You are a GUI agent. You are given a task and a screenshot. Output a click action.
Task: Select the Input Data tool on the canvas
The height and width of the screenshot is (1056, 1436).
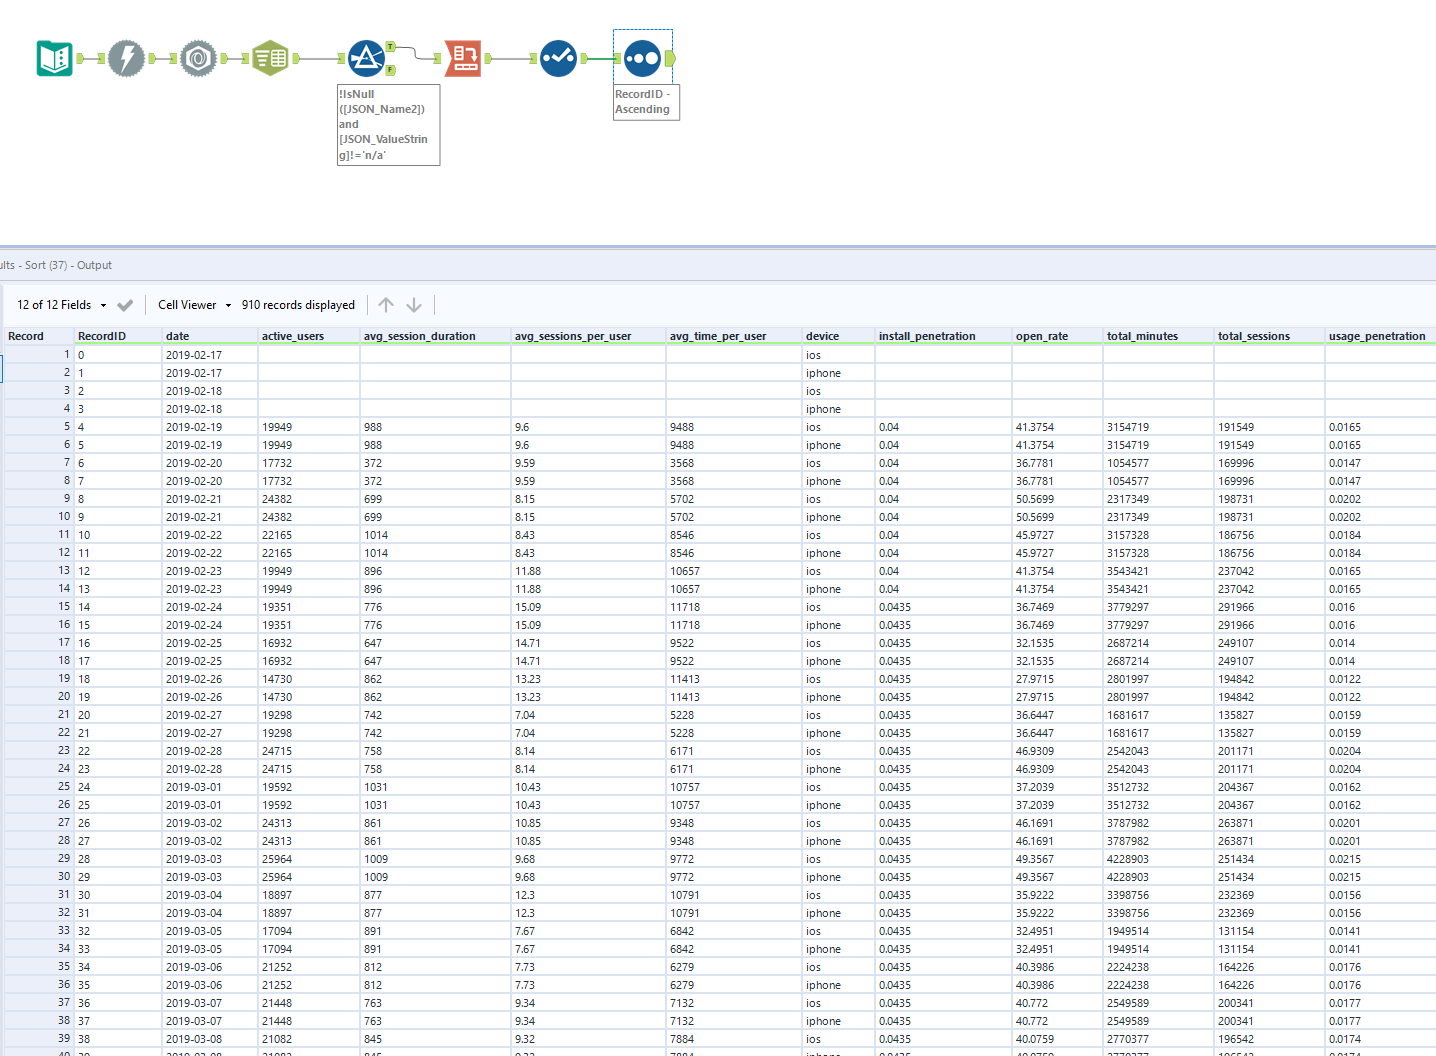click(x=54, y=57)
